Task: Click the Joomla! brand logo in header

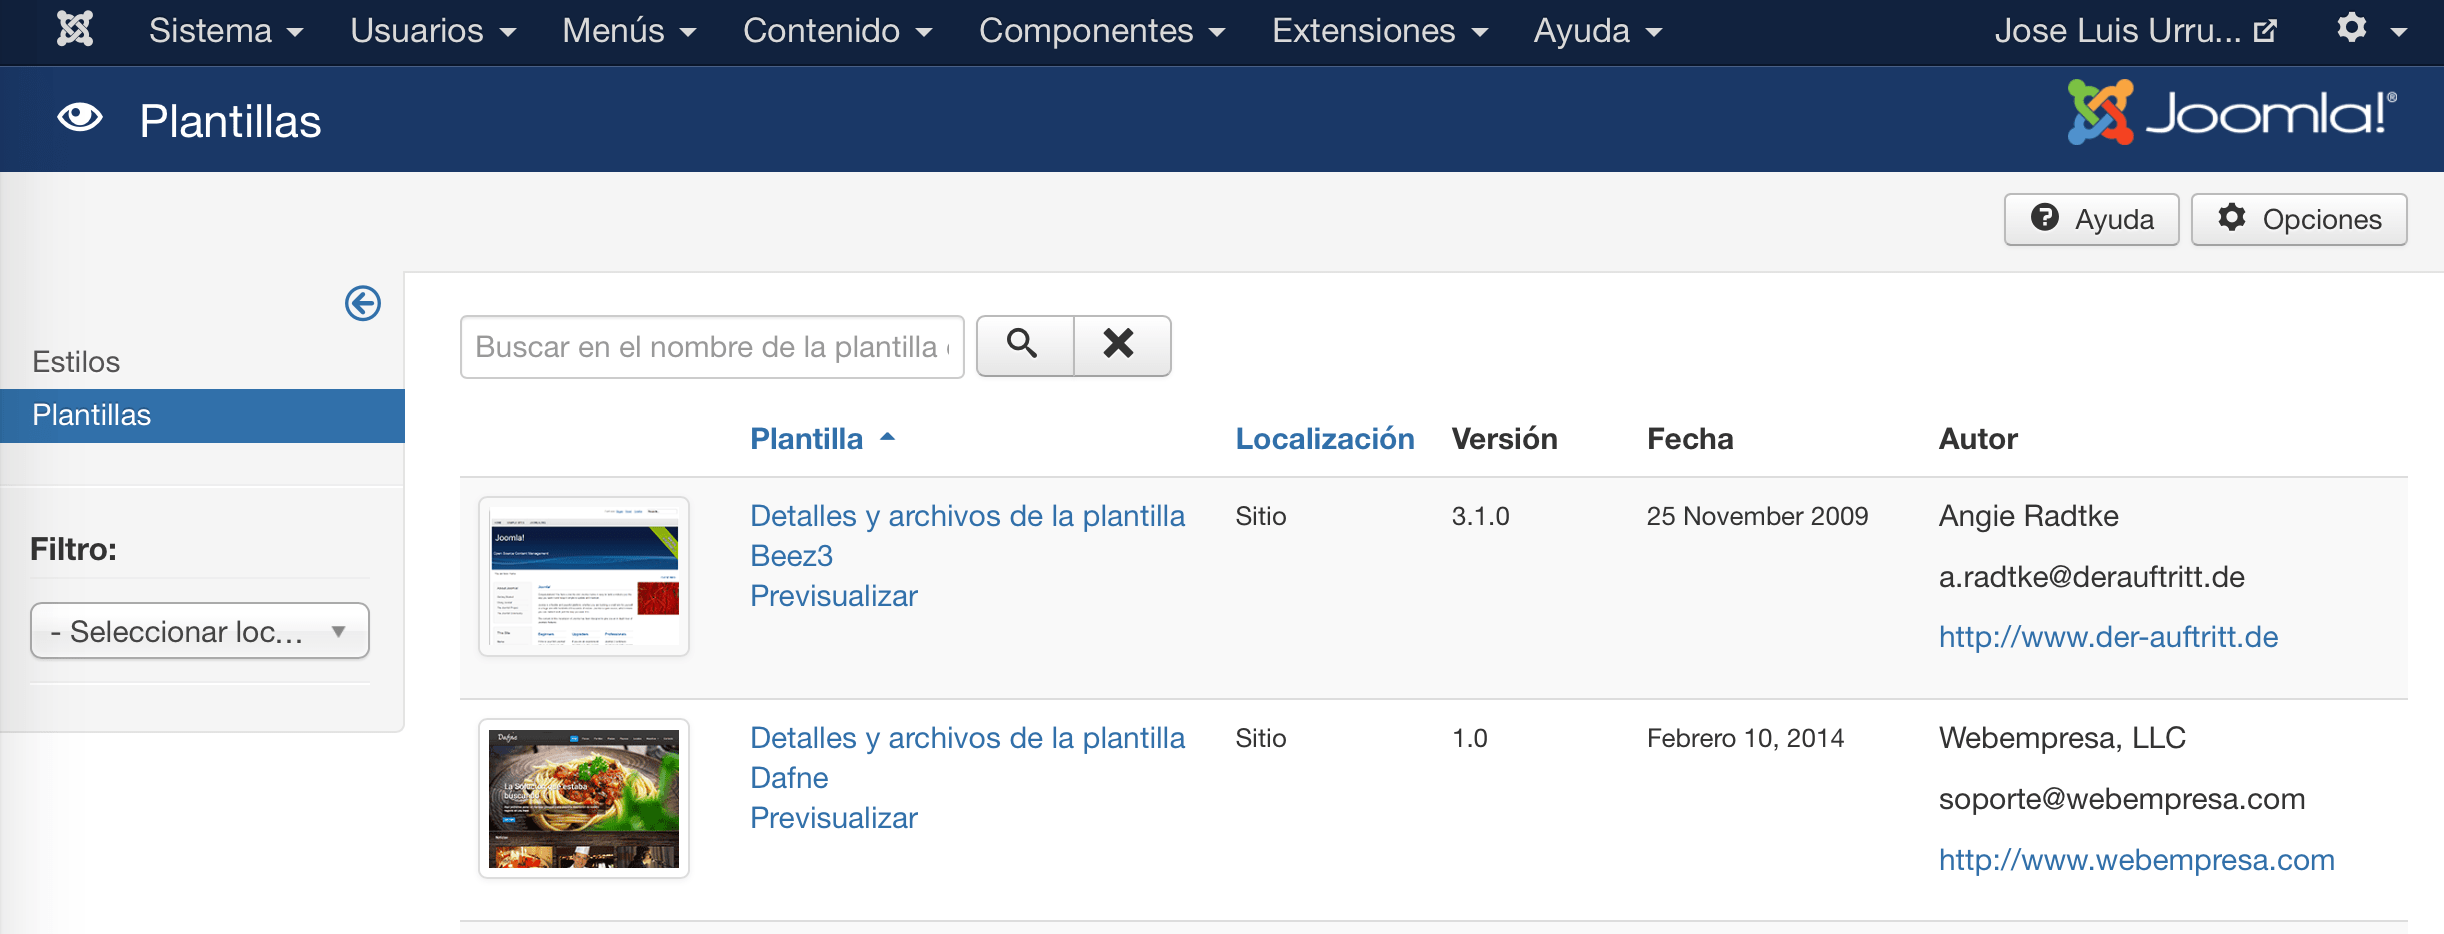Action: pos(2232,112)
